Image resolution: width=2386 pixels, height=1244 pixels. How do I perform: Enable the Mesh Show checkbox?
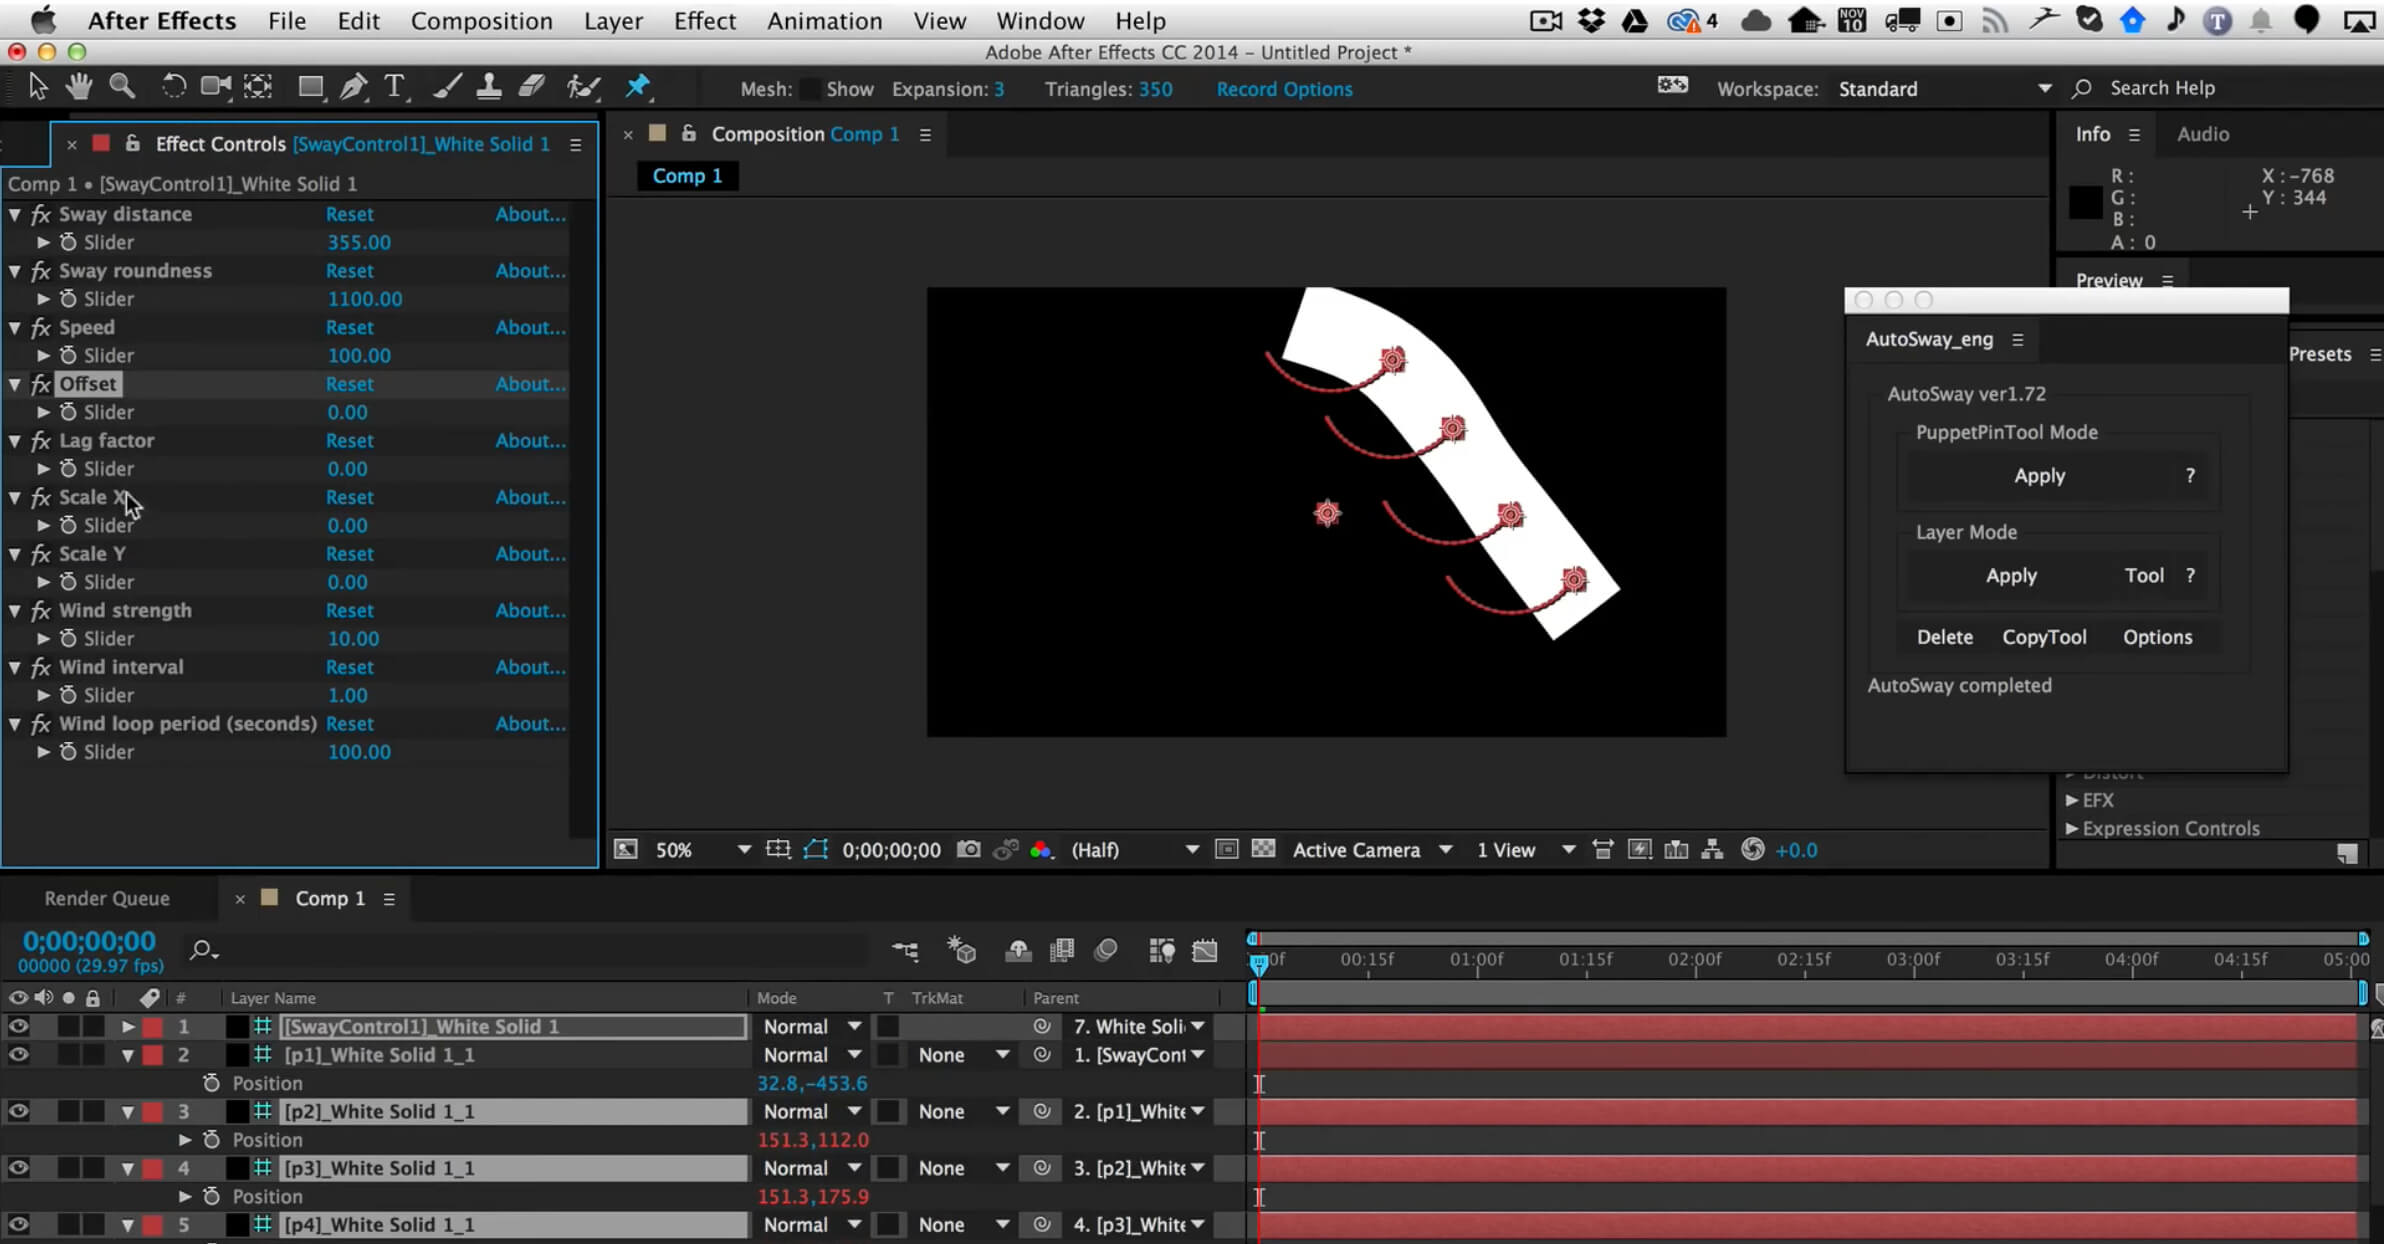[811, 89]
